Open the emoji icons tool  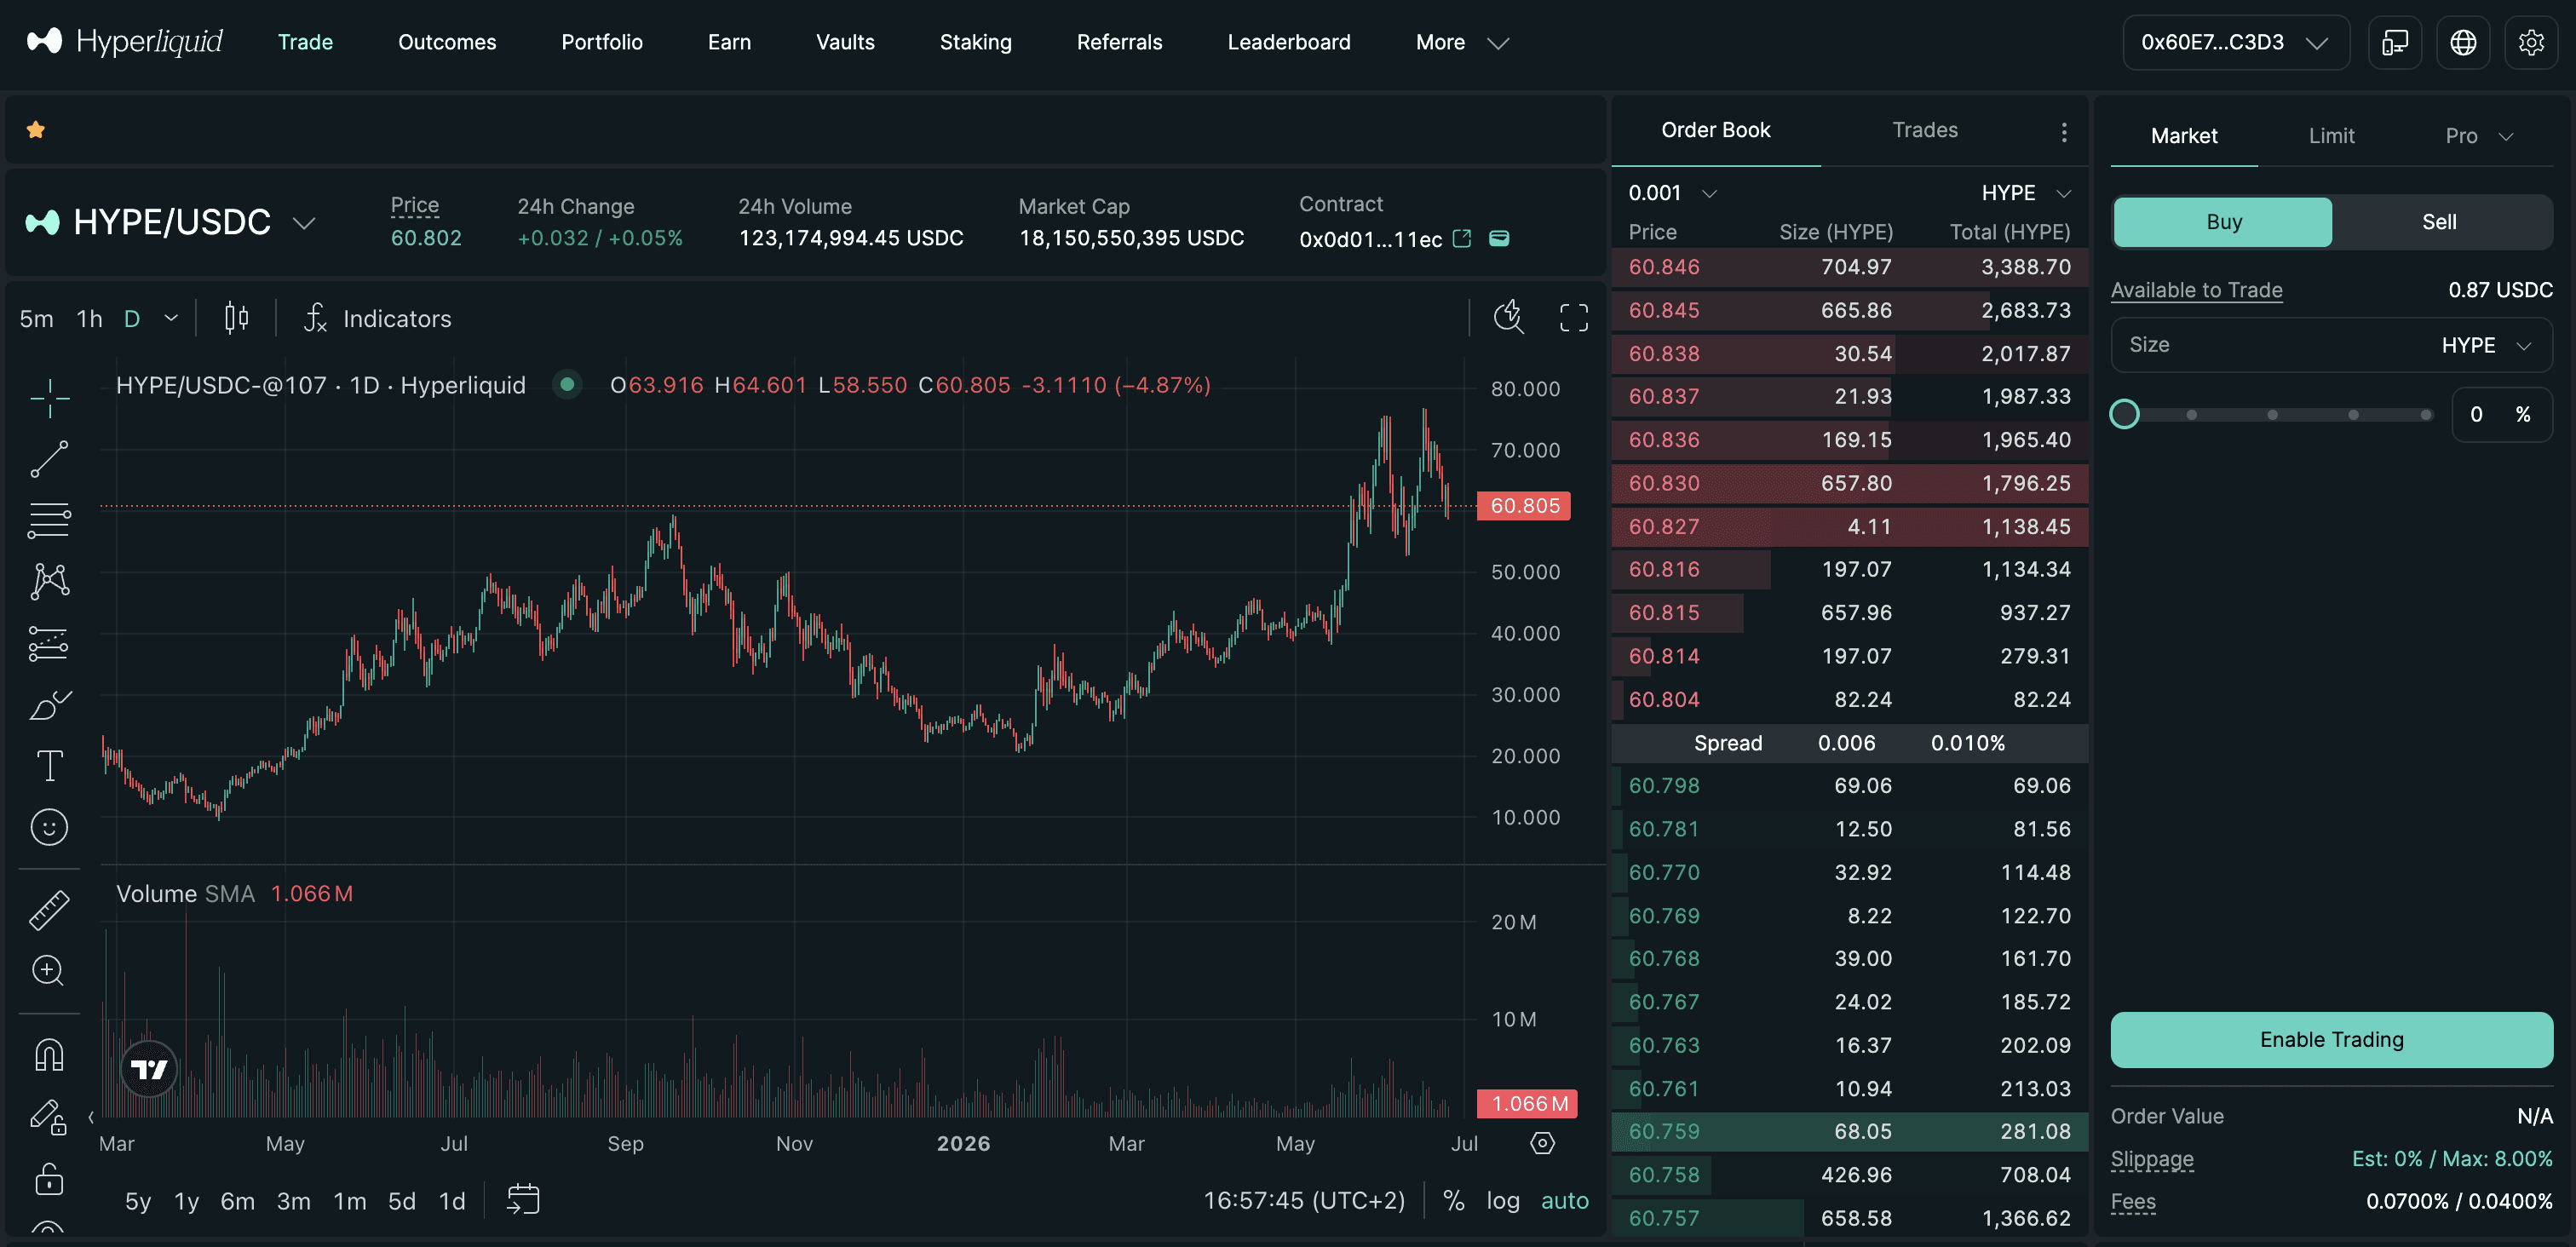pyautogui.click(x=49, y=827)
